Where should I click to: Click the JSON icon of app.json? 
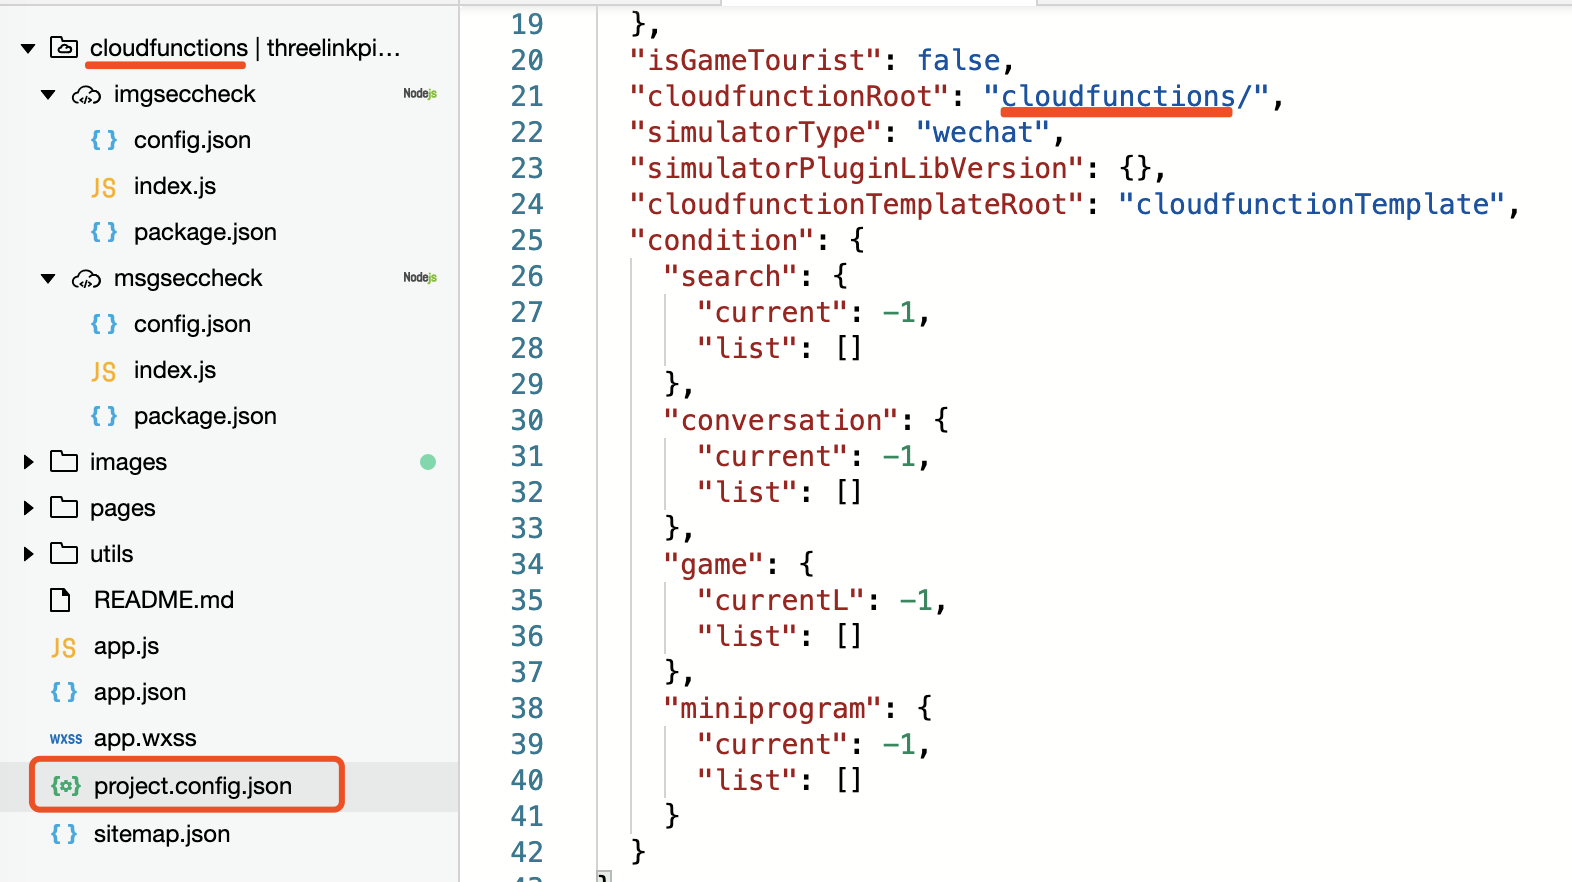click(x=64, y=692)
